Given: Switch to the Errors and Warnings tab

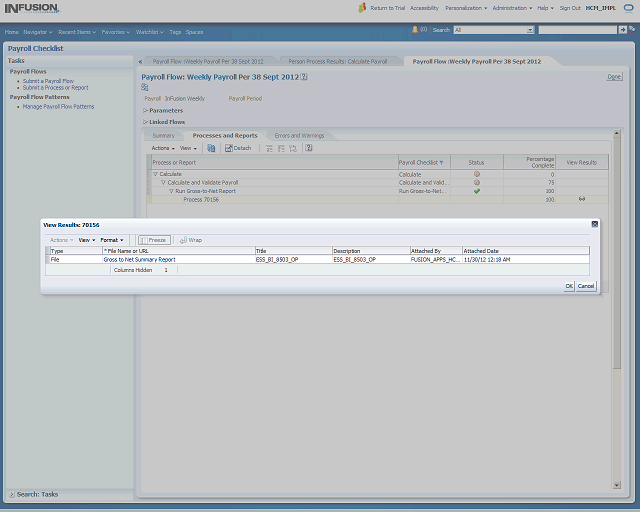Looking at the screenshot, I should [x=297, y=135].
